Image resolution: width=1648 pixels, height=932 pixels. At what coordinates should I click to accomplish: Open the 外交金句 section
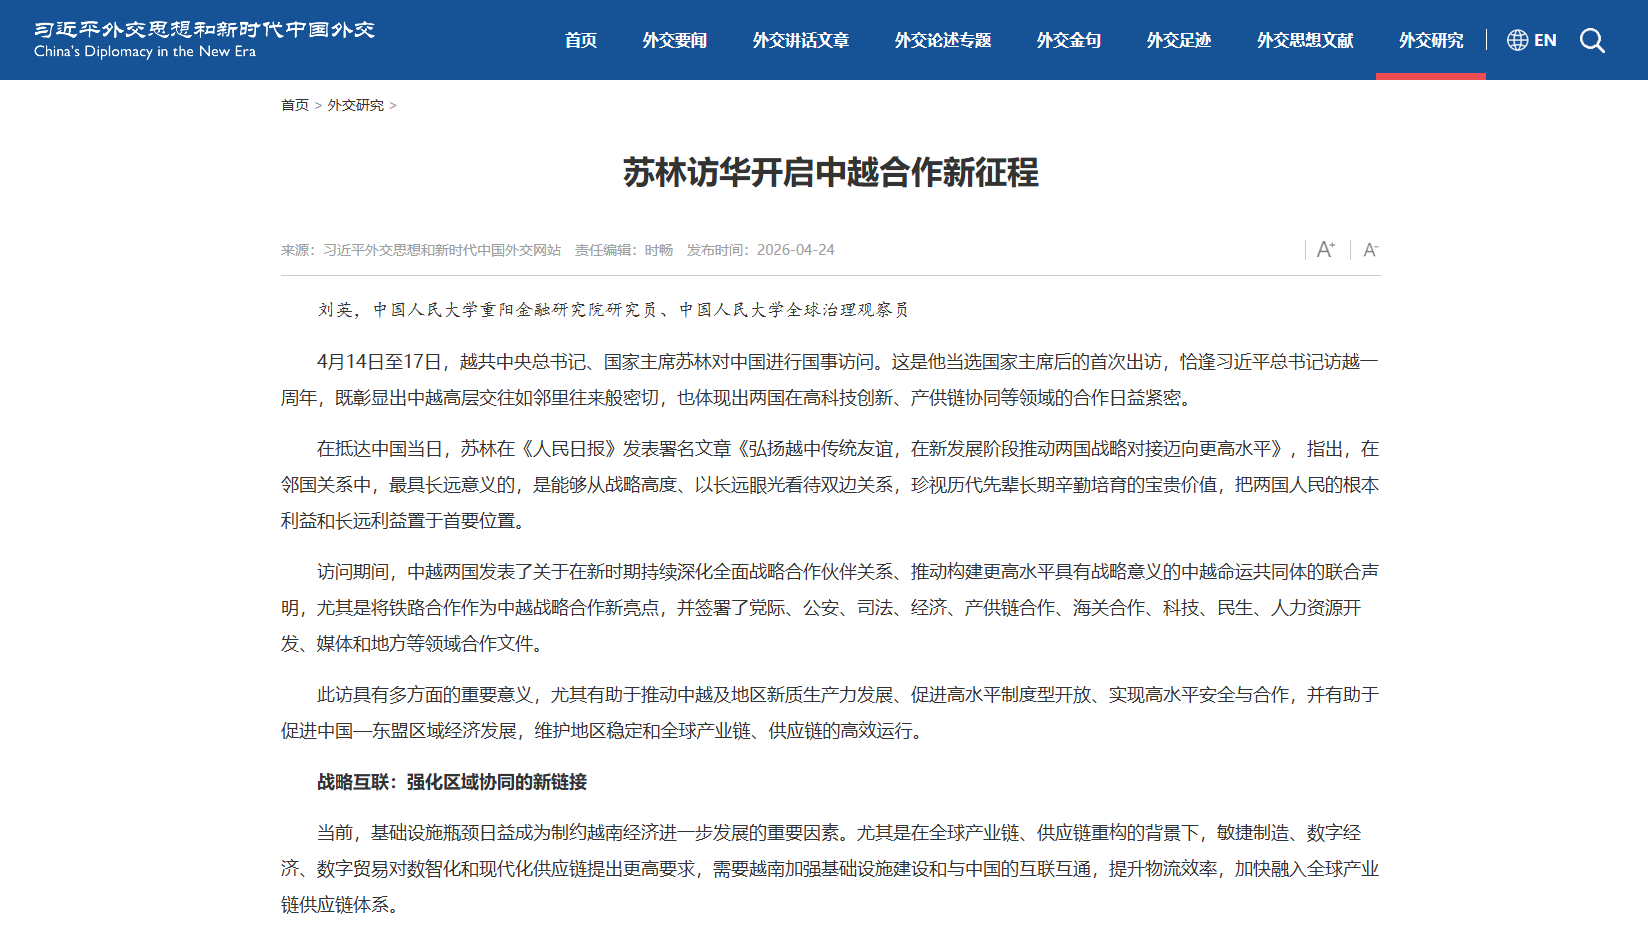coord(1068,40)
